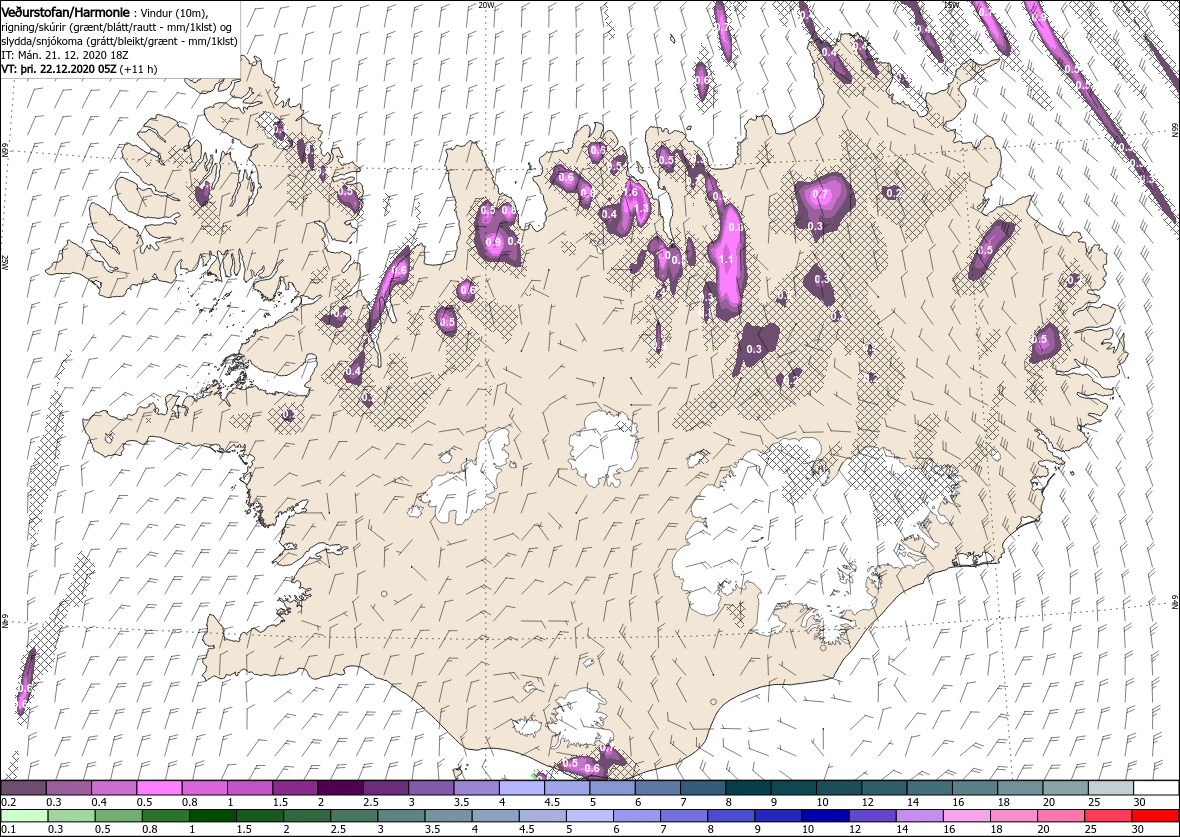Viewport: 1180px width, 837px height.
Task: Select the 7 swatch on the upper scale
Action: point(703,788)
